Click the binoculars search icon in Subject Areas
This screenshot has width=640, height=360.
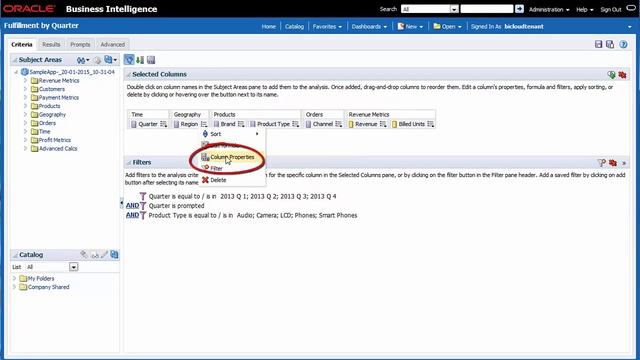[81, 60]
